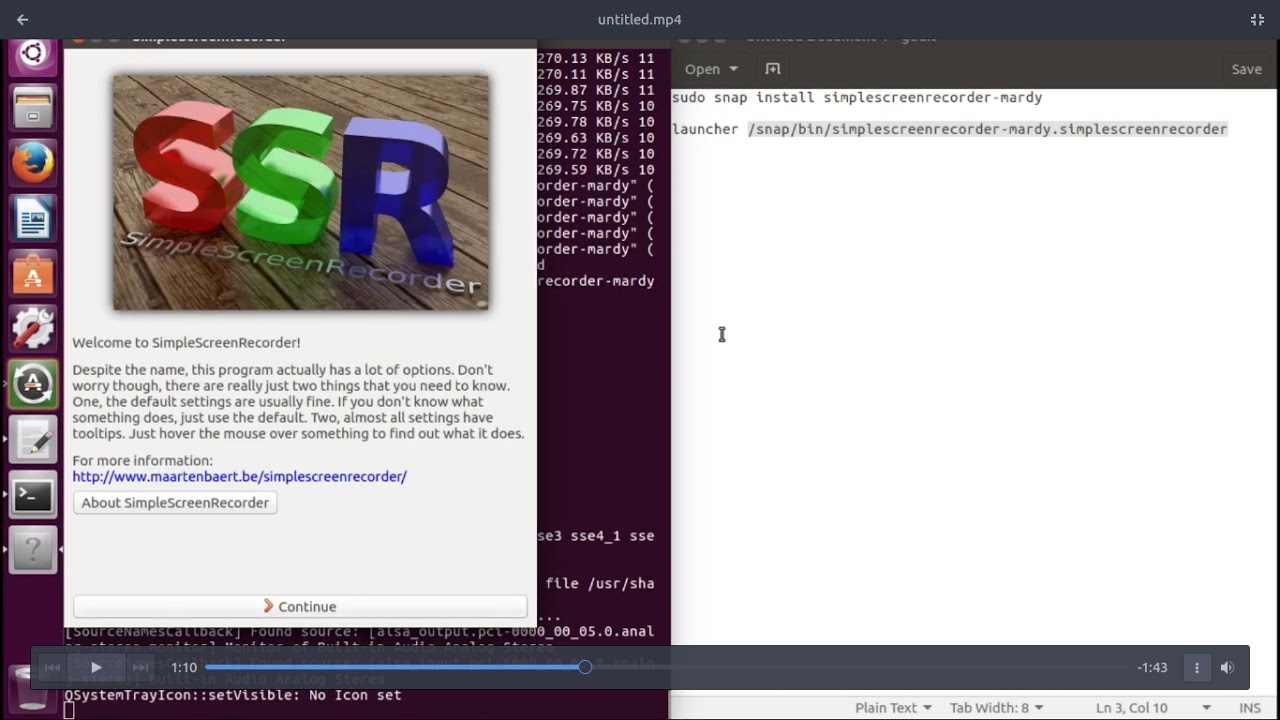The width and height of the screenshot is (1280, 720).
Task: Open Ubuntu Software from the launcher
Action: pyautogui.click(x=33, y=273)
